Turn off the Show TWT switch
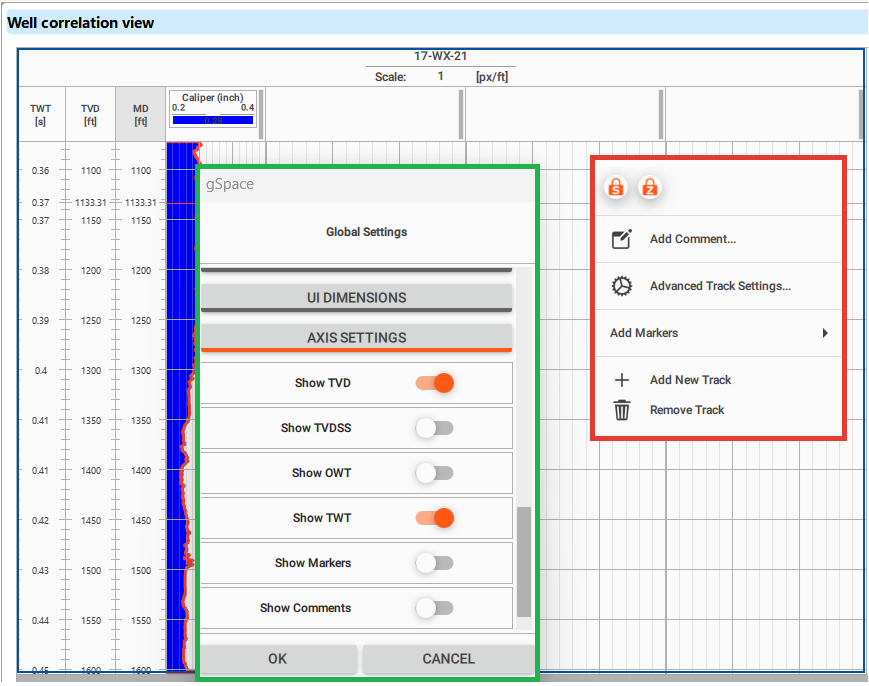Viewport: 869px width, 686px height. click(x=435, y=518)
